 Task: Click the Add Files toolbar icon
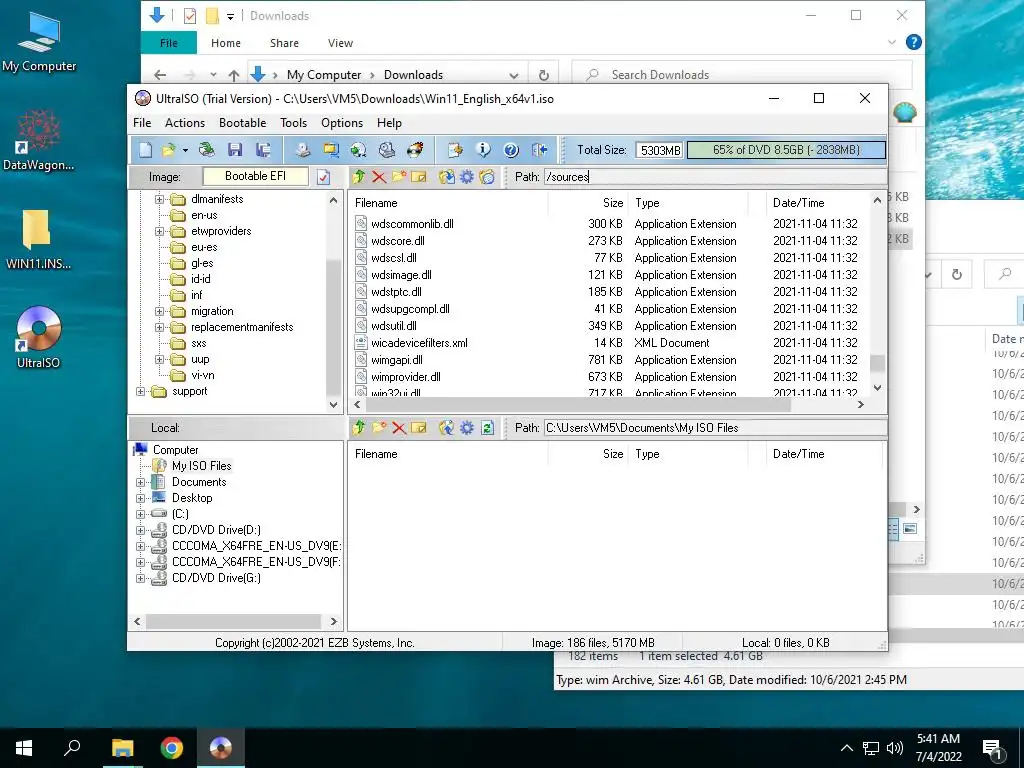click(x=455, y=150)
